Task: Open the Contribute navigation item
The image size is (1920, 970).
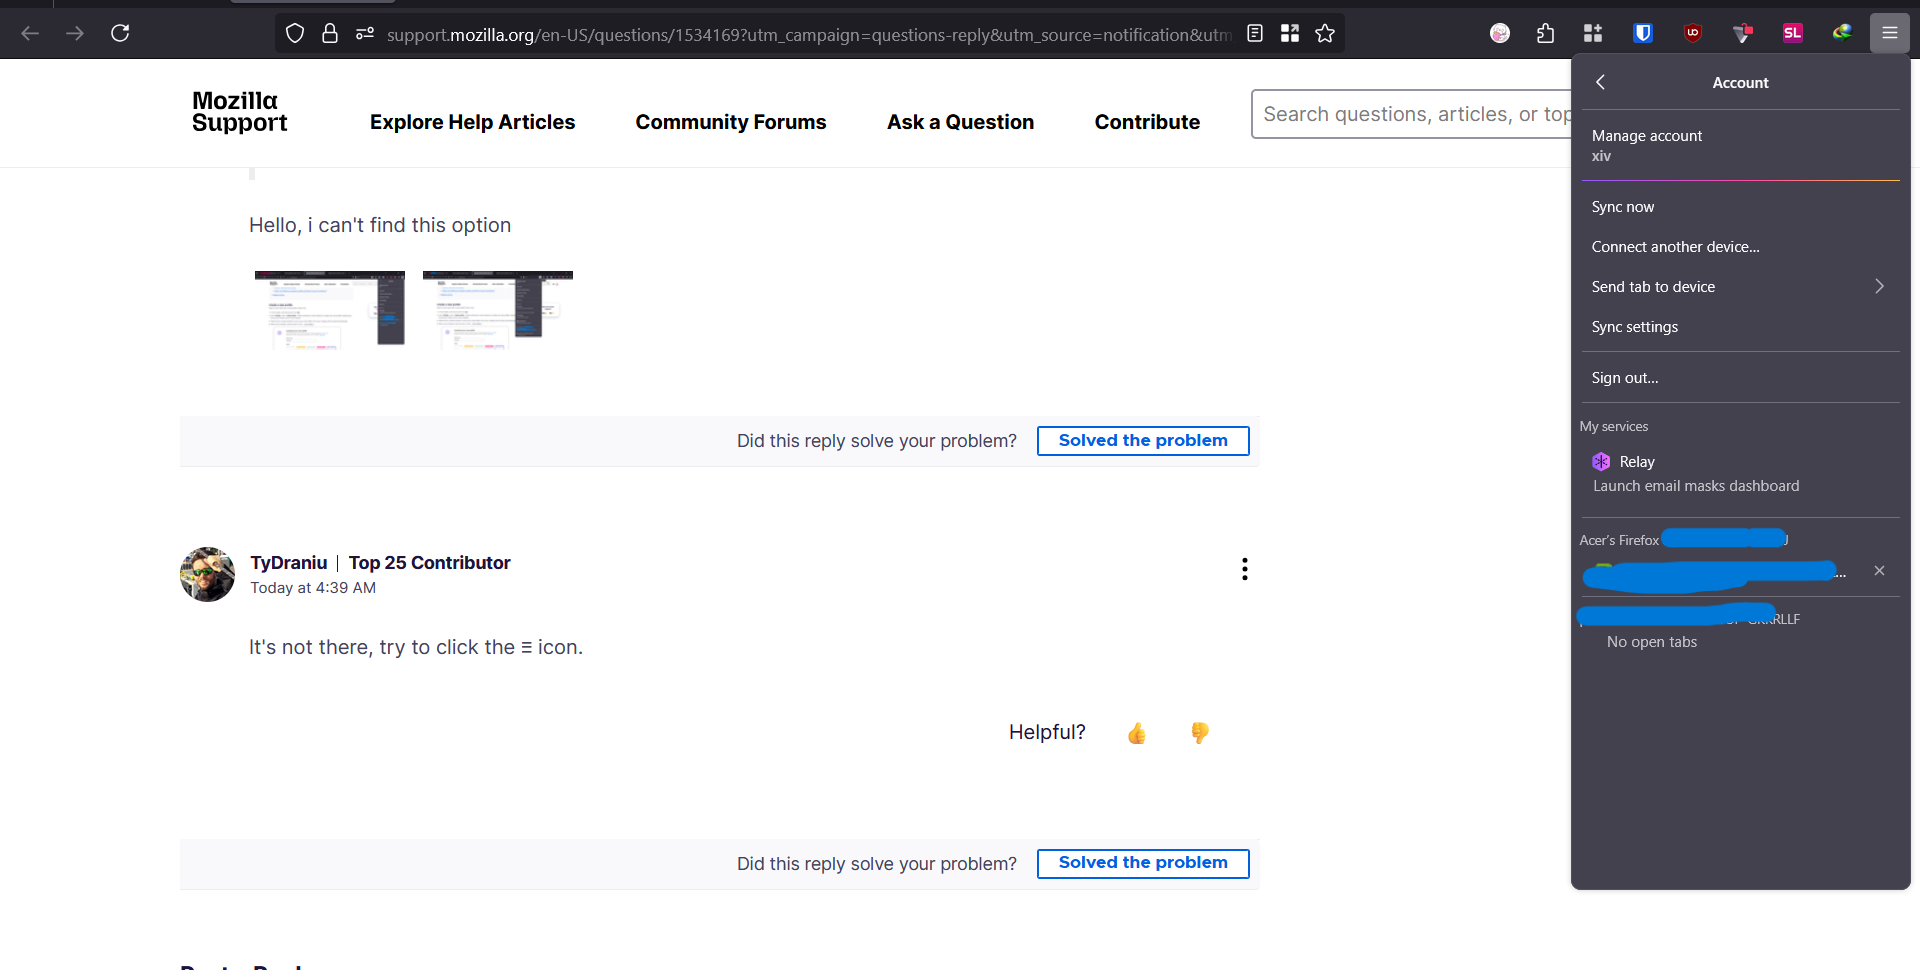Action: 1147,122
